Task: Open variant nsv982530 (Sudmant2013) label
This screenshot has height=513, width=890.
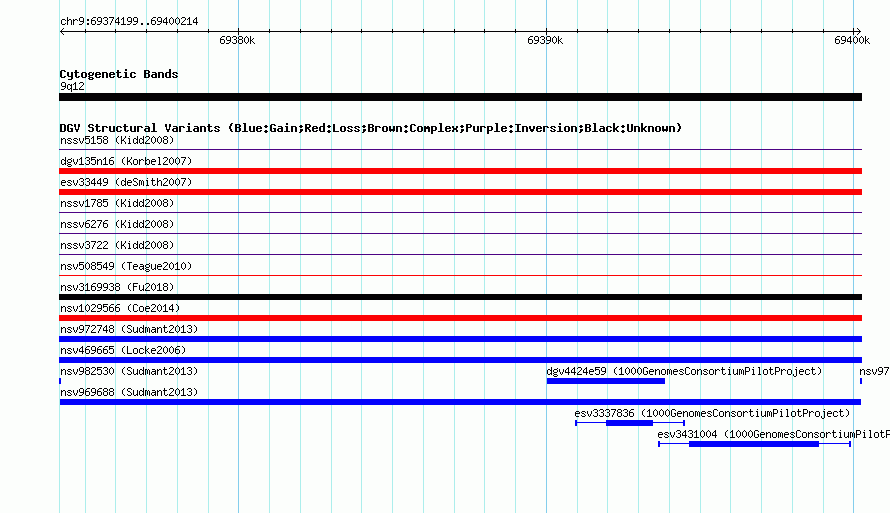Action: [x=129, y=371]
